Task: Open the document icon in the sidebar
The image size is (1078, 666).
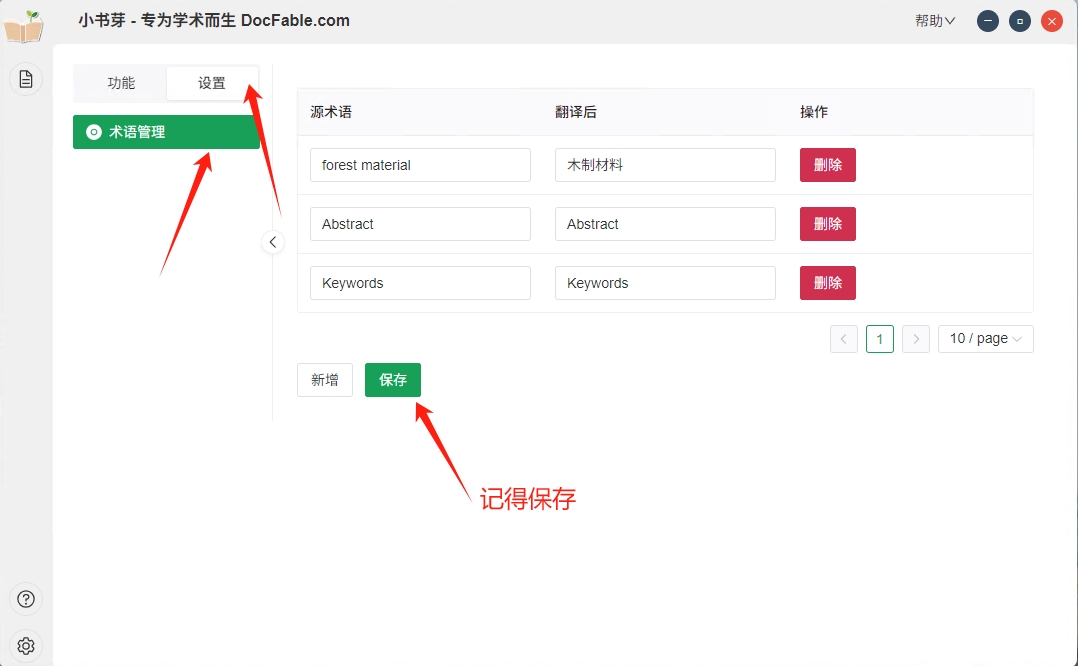Action: click(26, 79)
